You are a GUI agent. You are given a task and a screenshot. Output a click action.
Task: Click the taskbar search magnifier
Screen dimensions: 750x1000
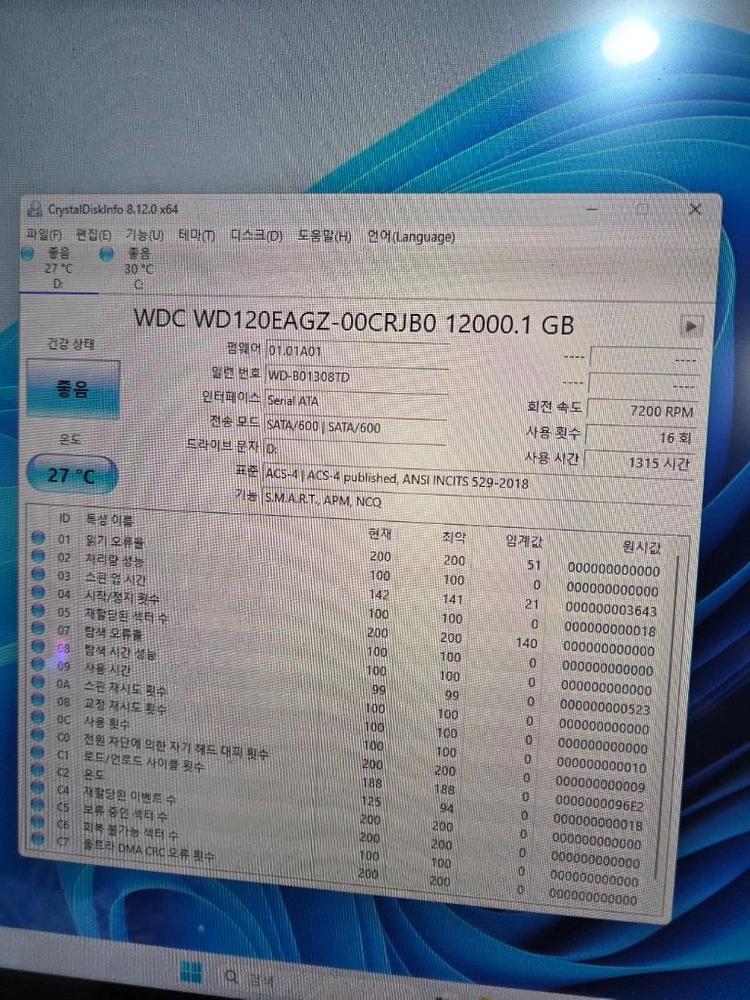pyautogui.click(x=231, y=976)
